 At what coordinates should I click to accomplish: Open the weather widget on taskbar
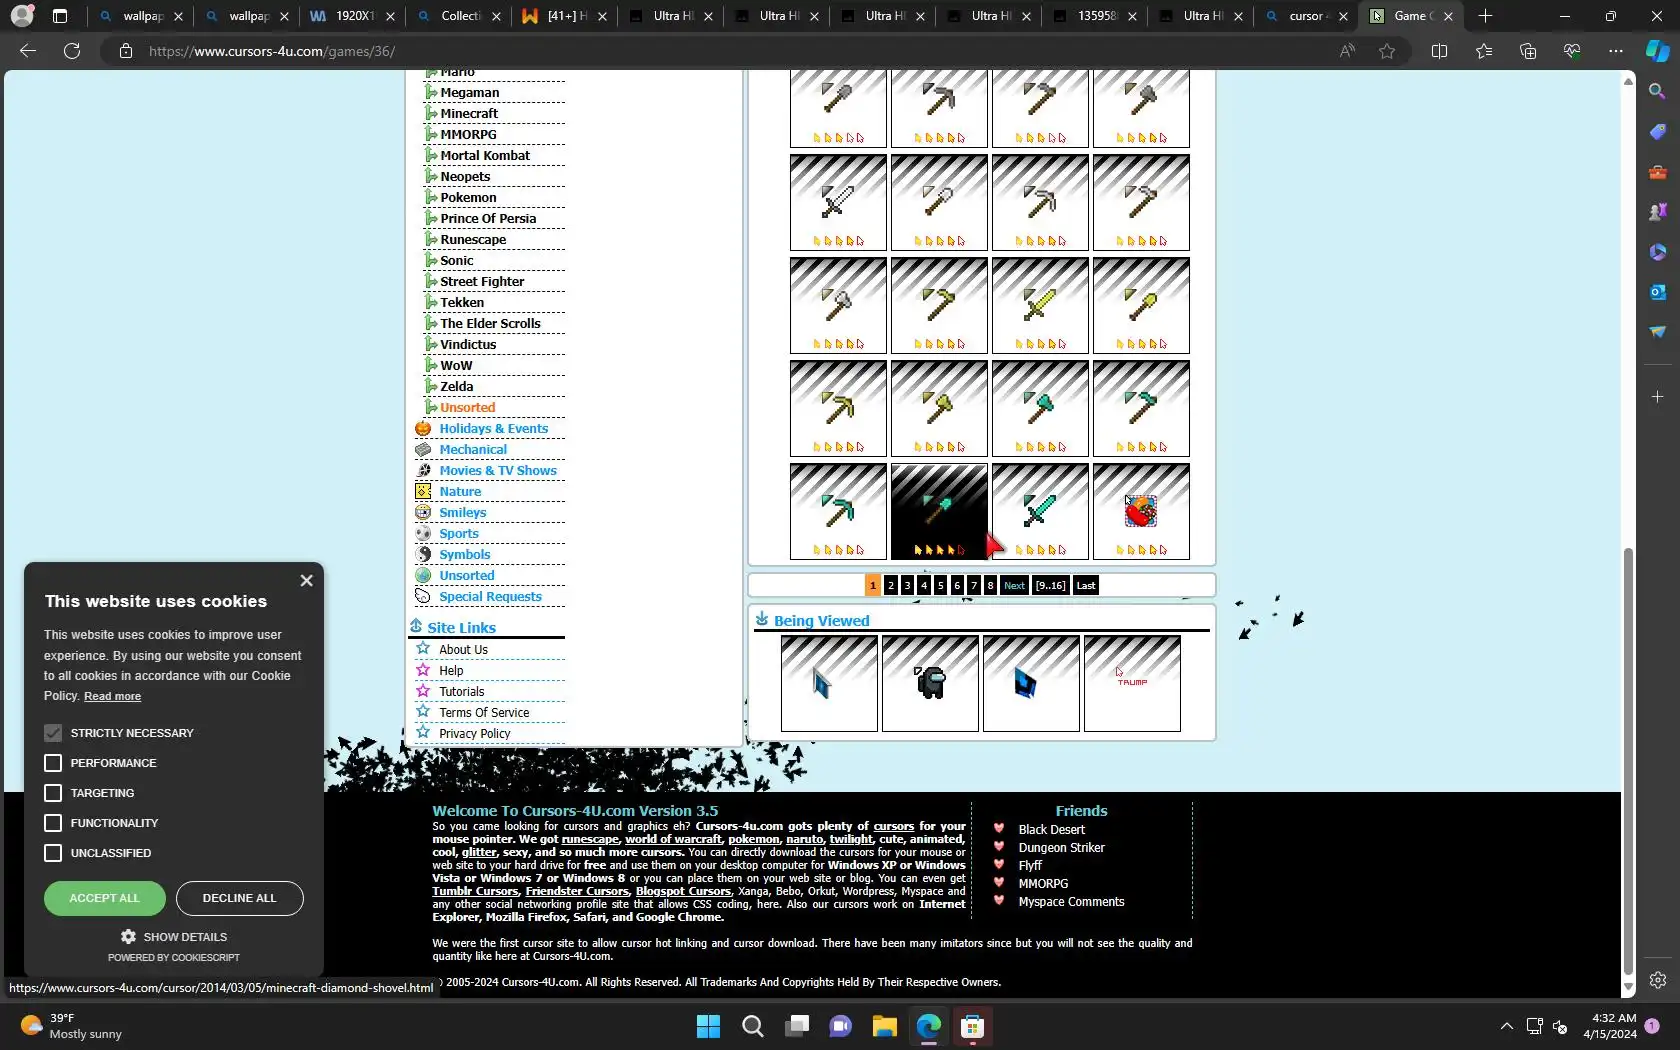tap(72, 1026)
